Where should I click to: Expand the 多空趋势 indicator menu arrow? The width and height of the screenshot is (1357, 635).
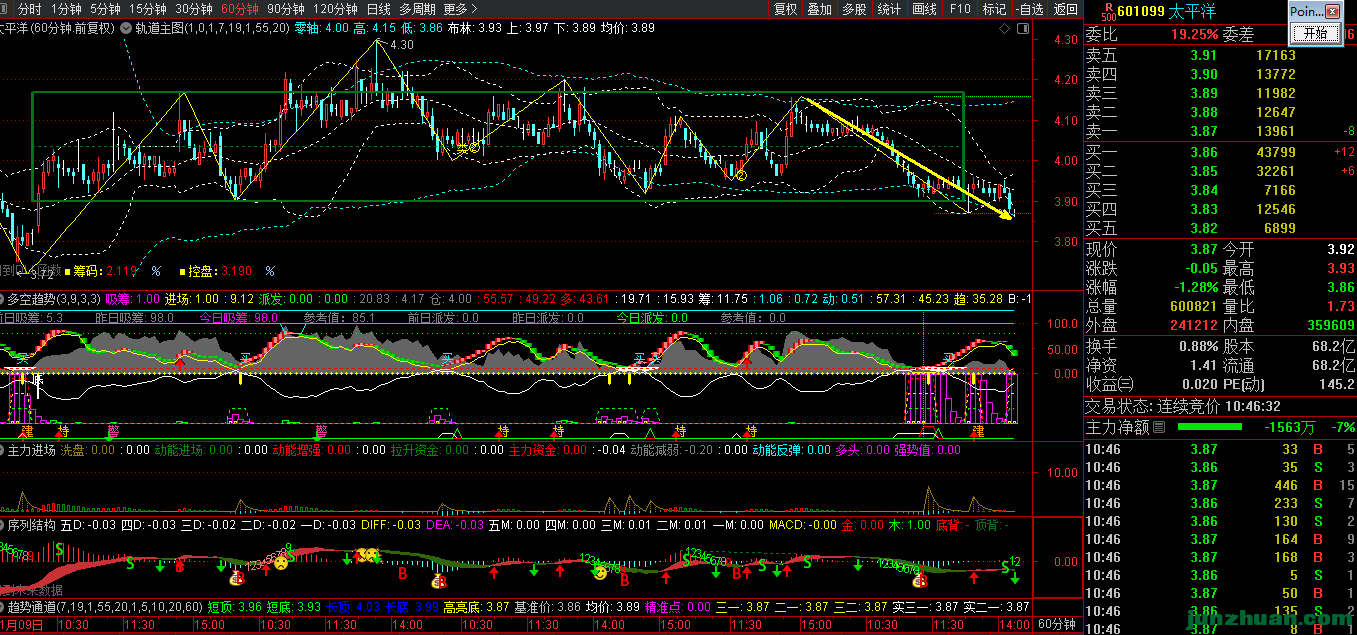3,298
